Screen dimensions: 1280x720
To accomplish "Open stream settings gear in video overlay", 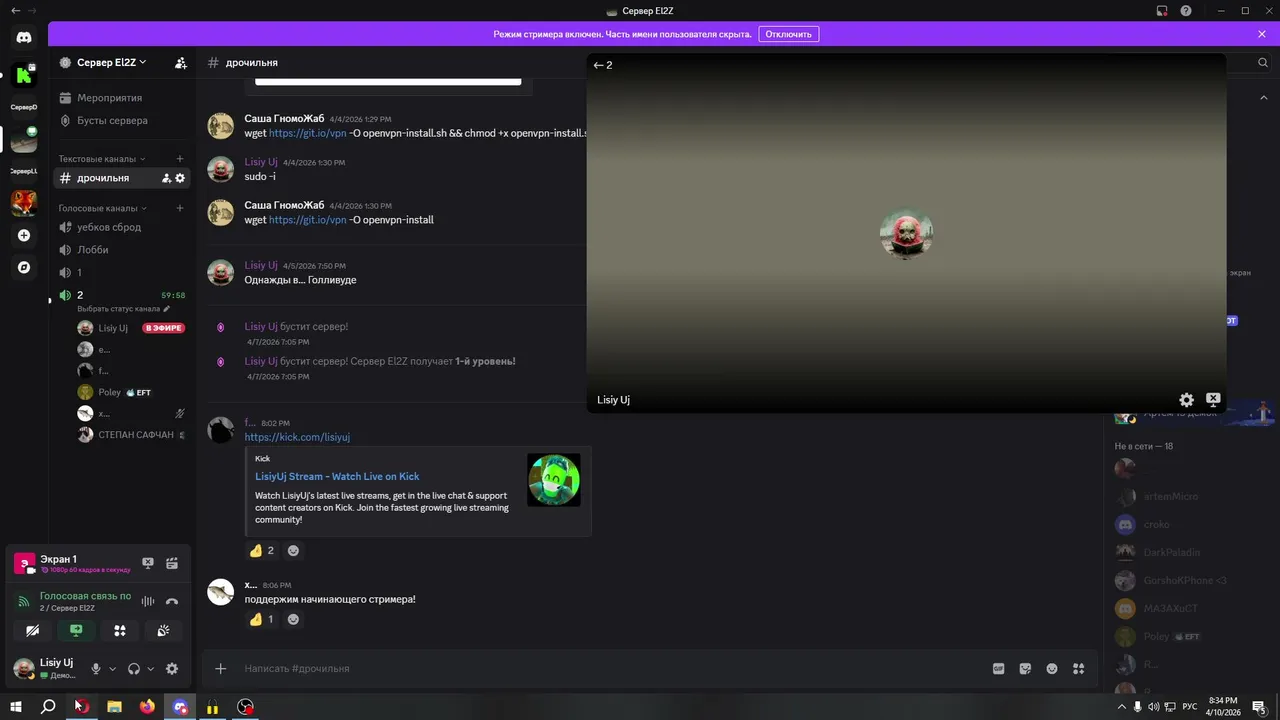I will (1186, 400).
